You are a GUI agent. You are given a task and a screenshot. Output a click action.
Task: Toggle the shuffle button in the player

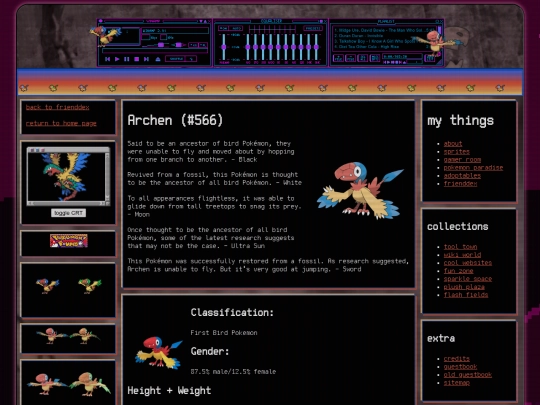(x=176, y=59)
